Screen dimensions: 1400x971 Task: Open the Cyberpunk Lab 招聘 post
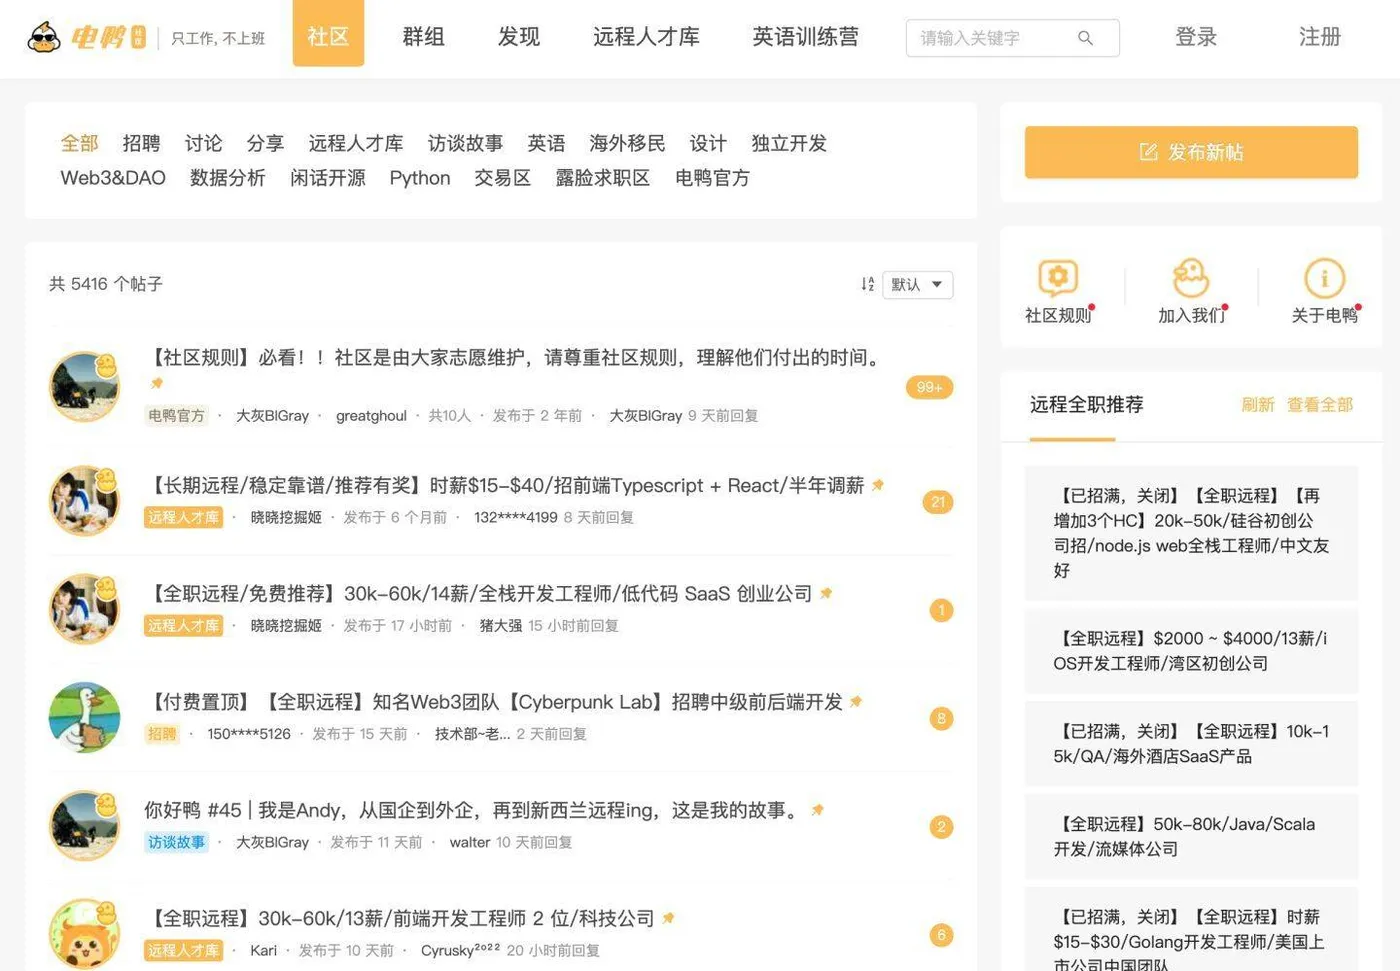click(495, 702)
